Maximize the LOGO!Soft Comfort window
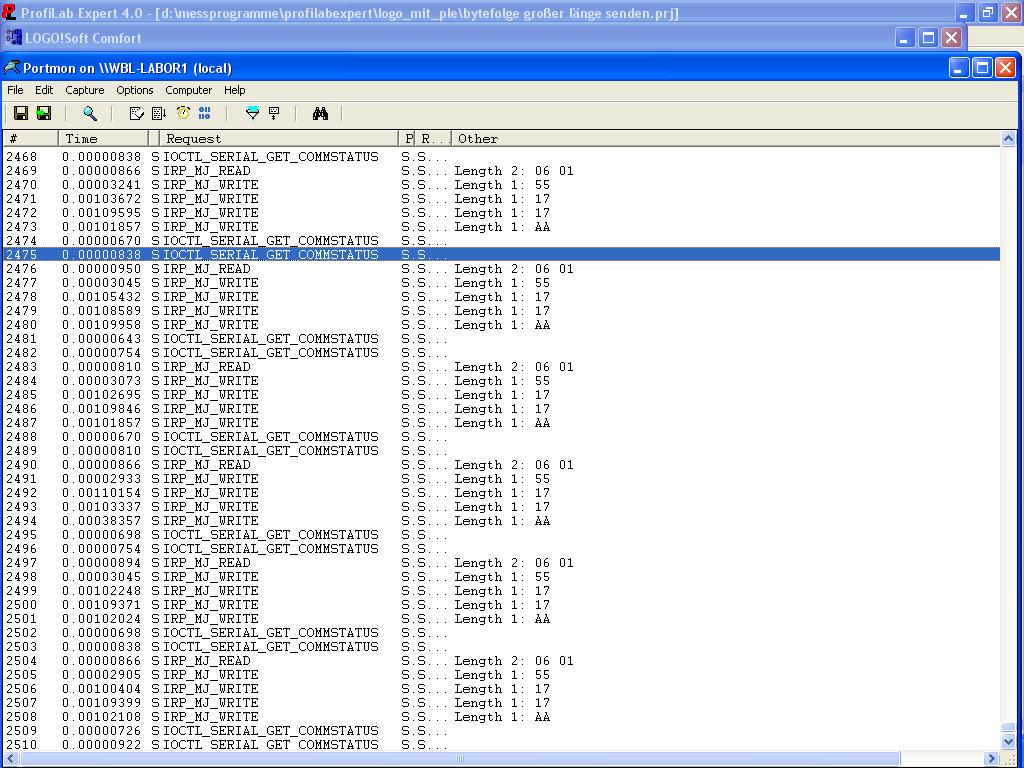The width and height of the screenshot is (1024, 768). [928, 38]
